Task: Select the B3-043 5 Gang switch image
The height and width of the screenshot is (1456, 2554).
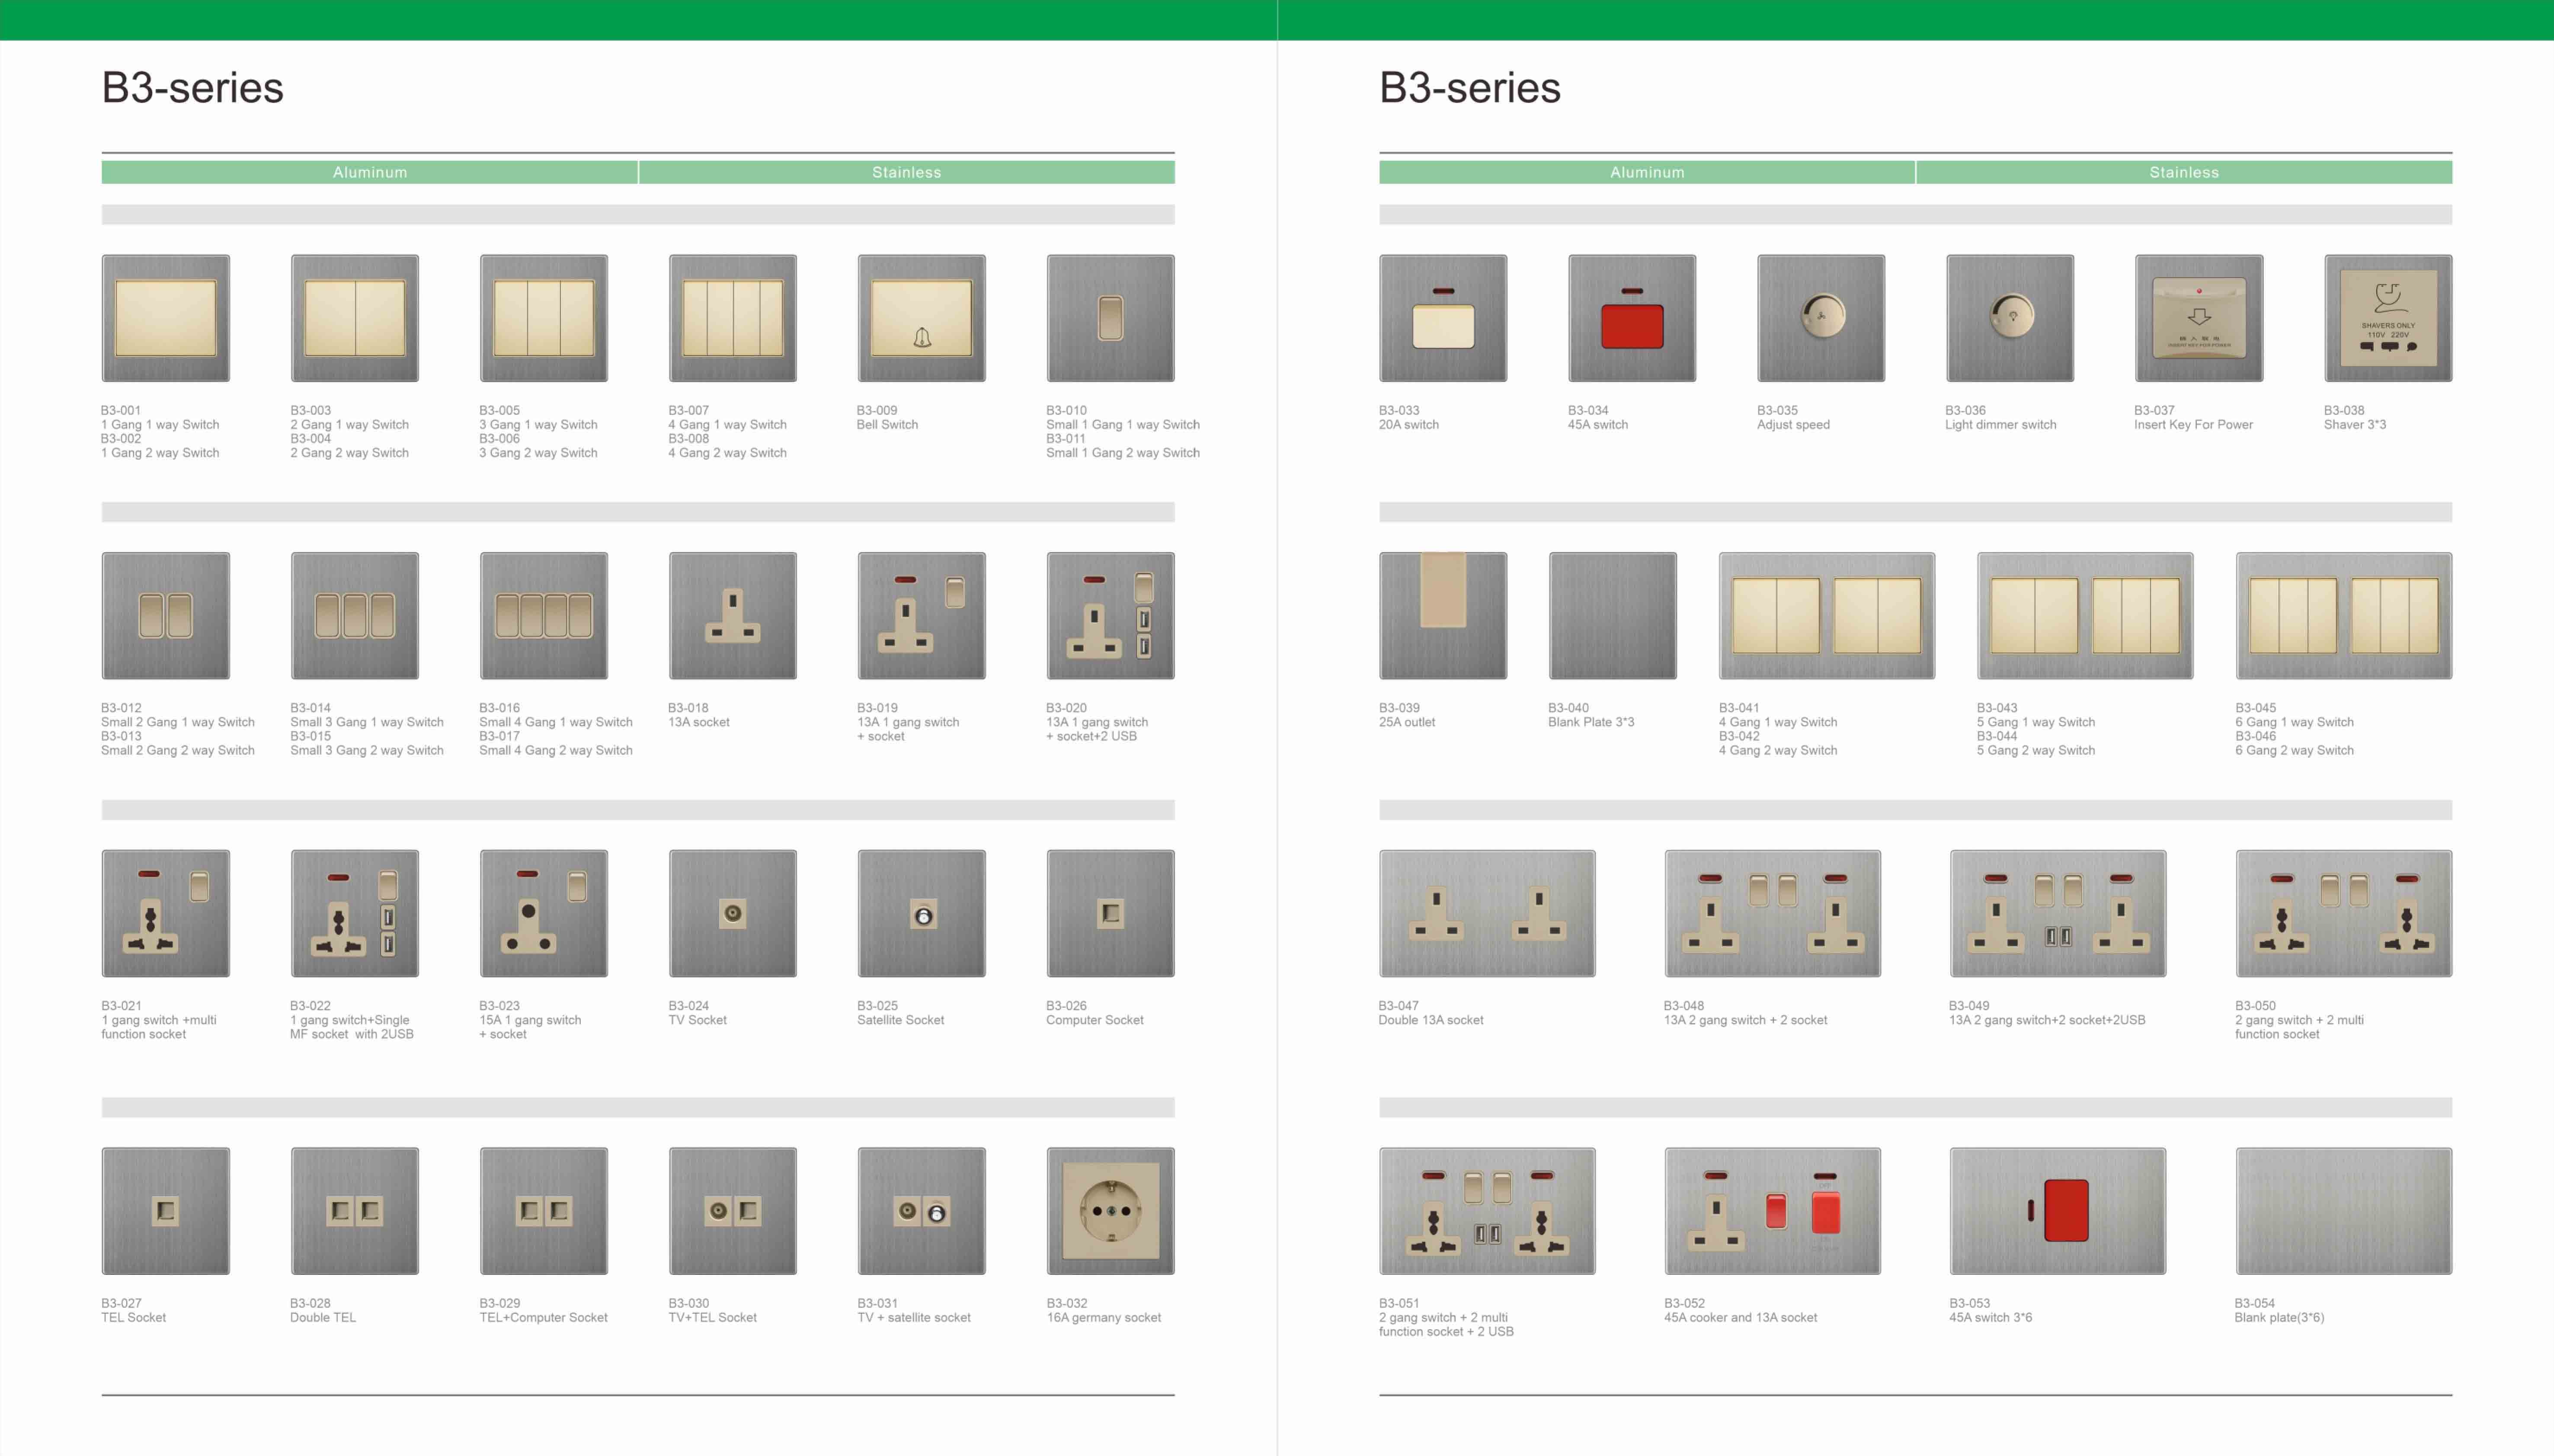Action: [2085, 615]
